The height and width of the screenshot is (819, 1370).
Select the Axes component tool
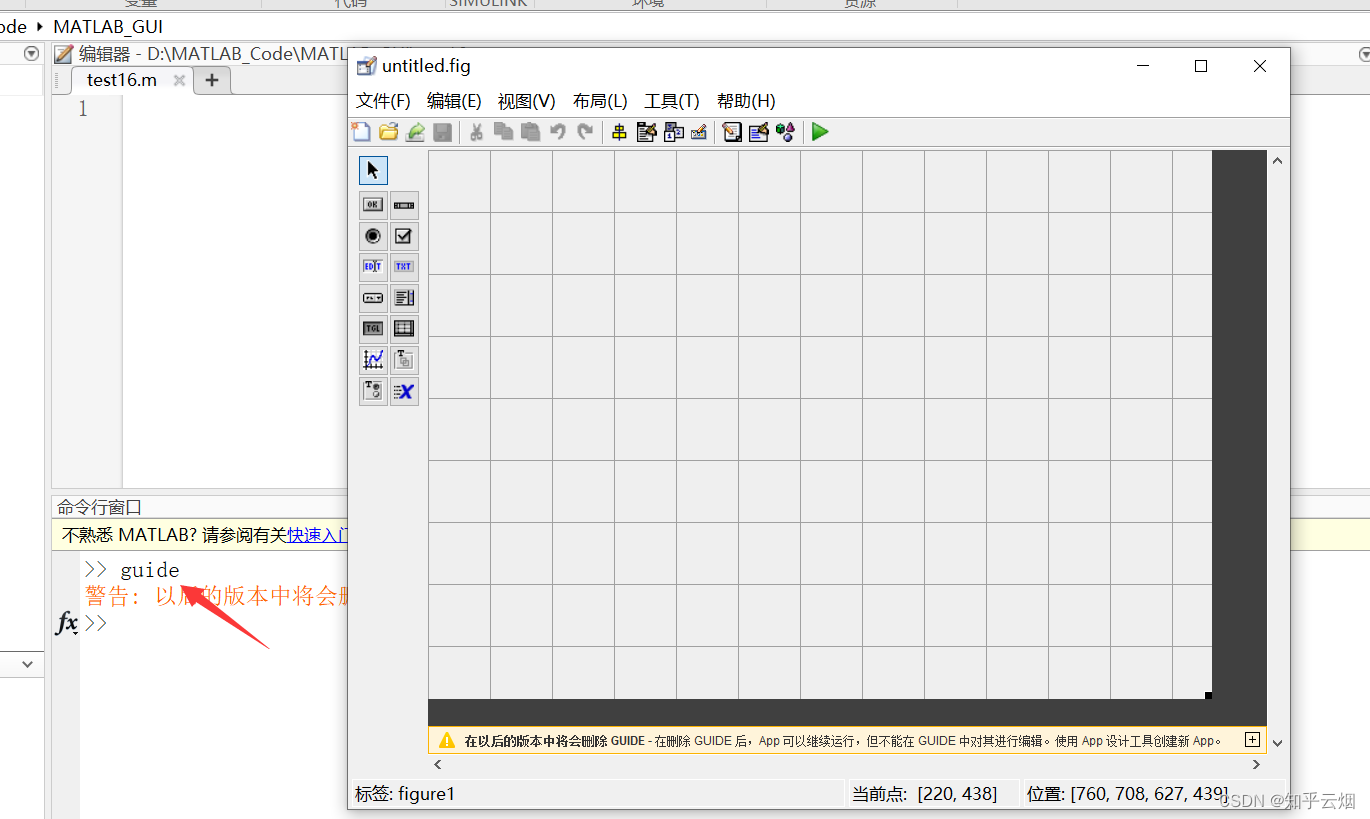[x=372, y=359]
